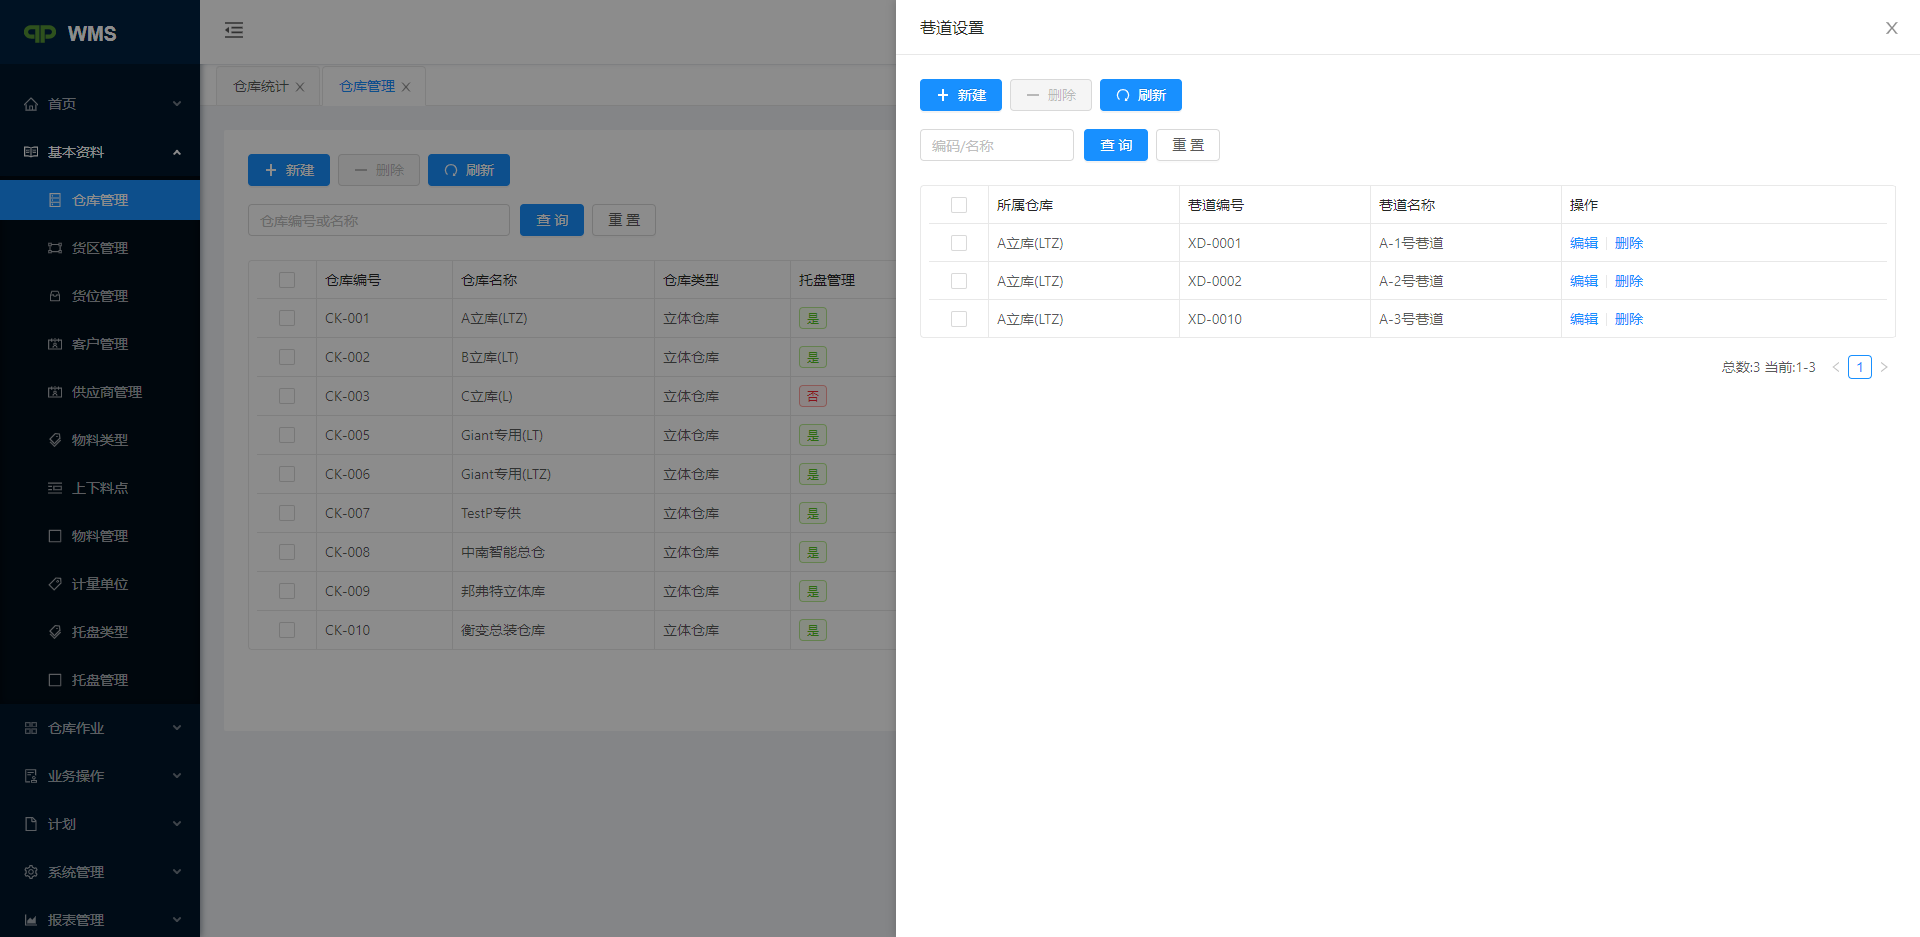The width and height of the screenshot is (1920, 937).
Task: Click the 客户管理 sidebar icon
Action: pos(55,344)
